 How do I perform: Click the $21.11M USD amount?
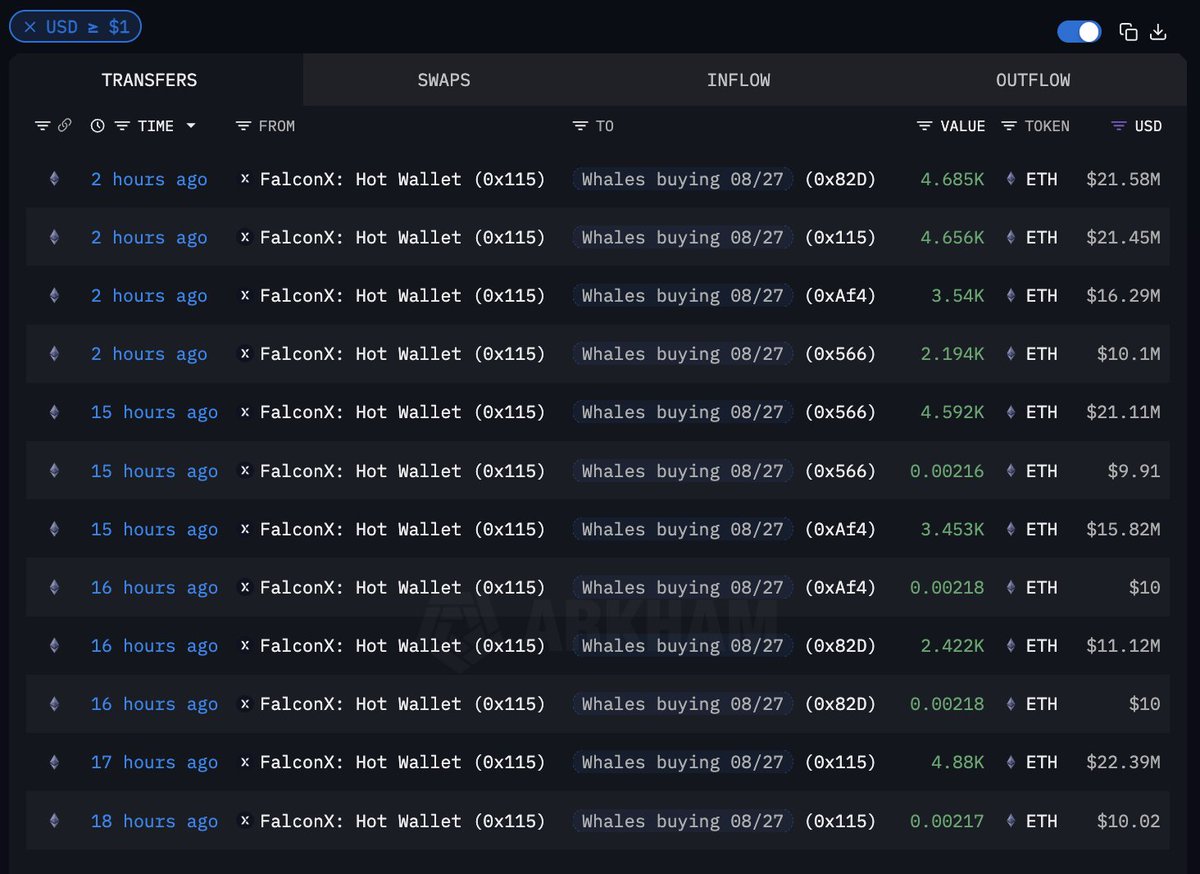[1123, 412]
